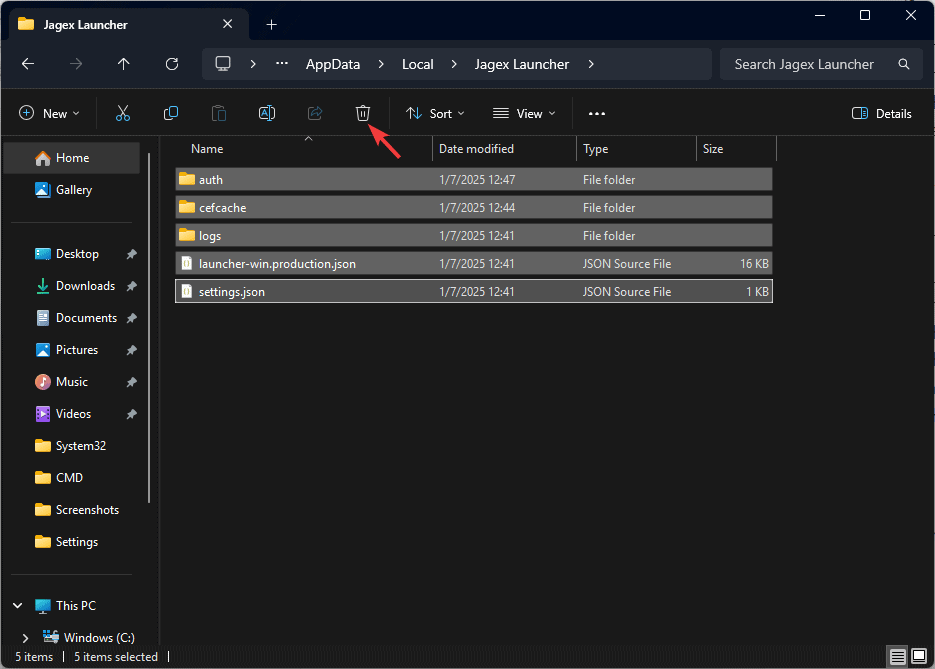Open Gallery in navigation pane
This screenshot has height=669, width=935.
[x=72, y=190]
